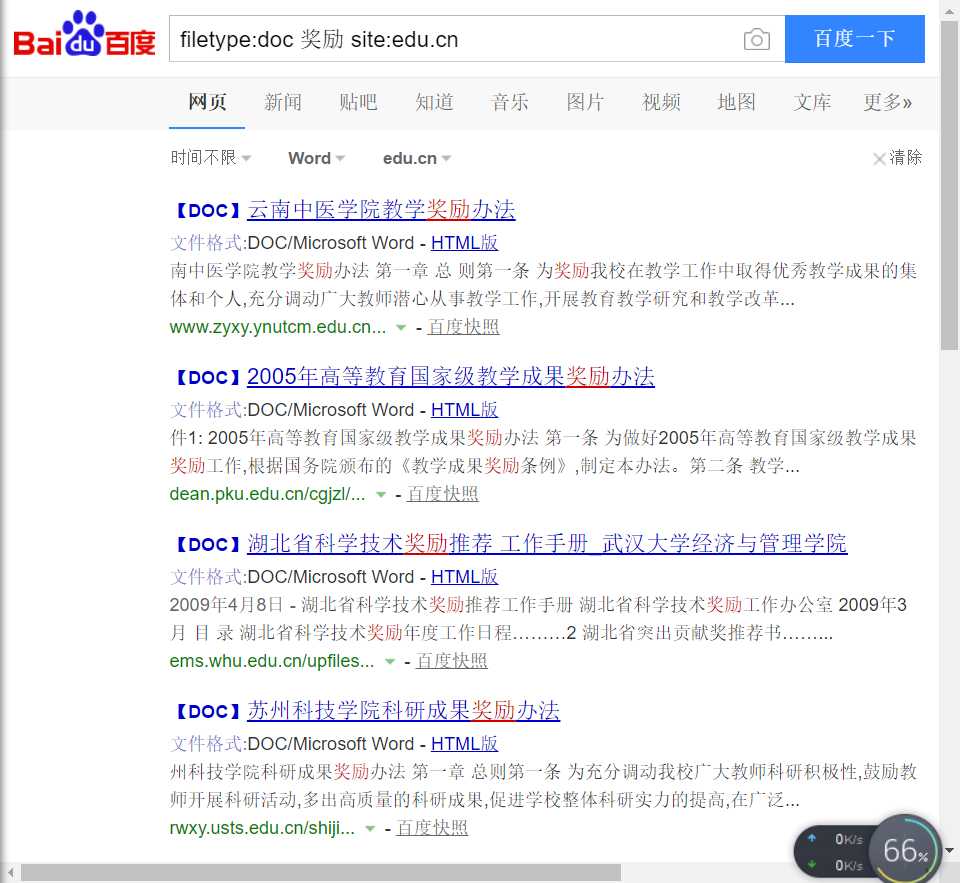Switch to the 音乐 tab
This screenshot has width=960, height=883.
point(509,102)
